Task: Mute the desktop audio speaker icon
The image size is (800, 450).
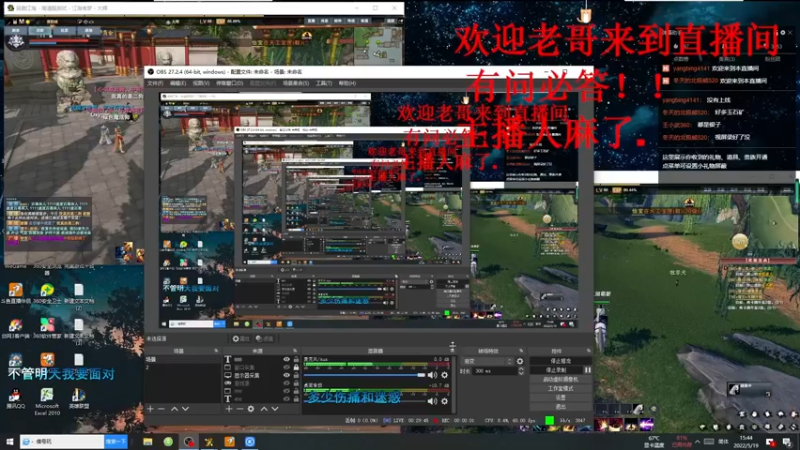Action: tap(432, 401)
